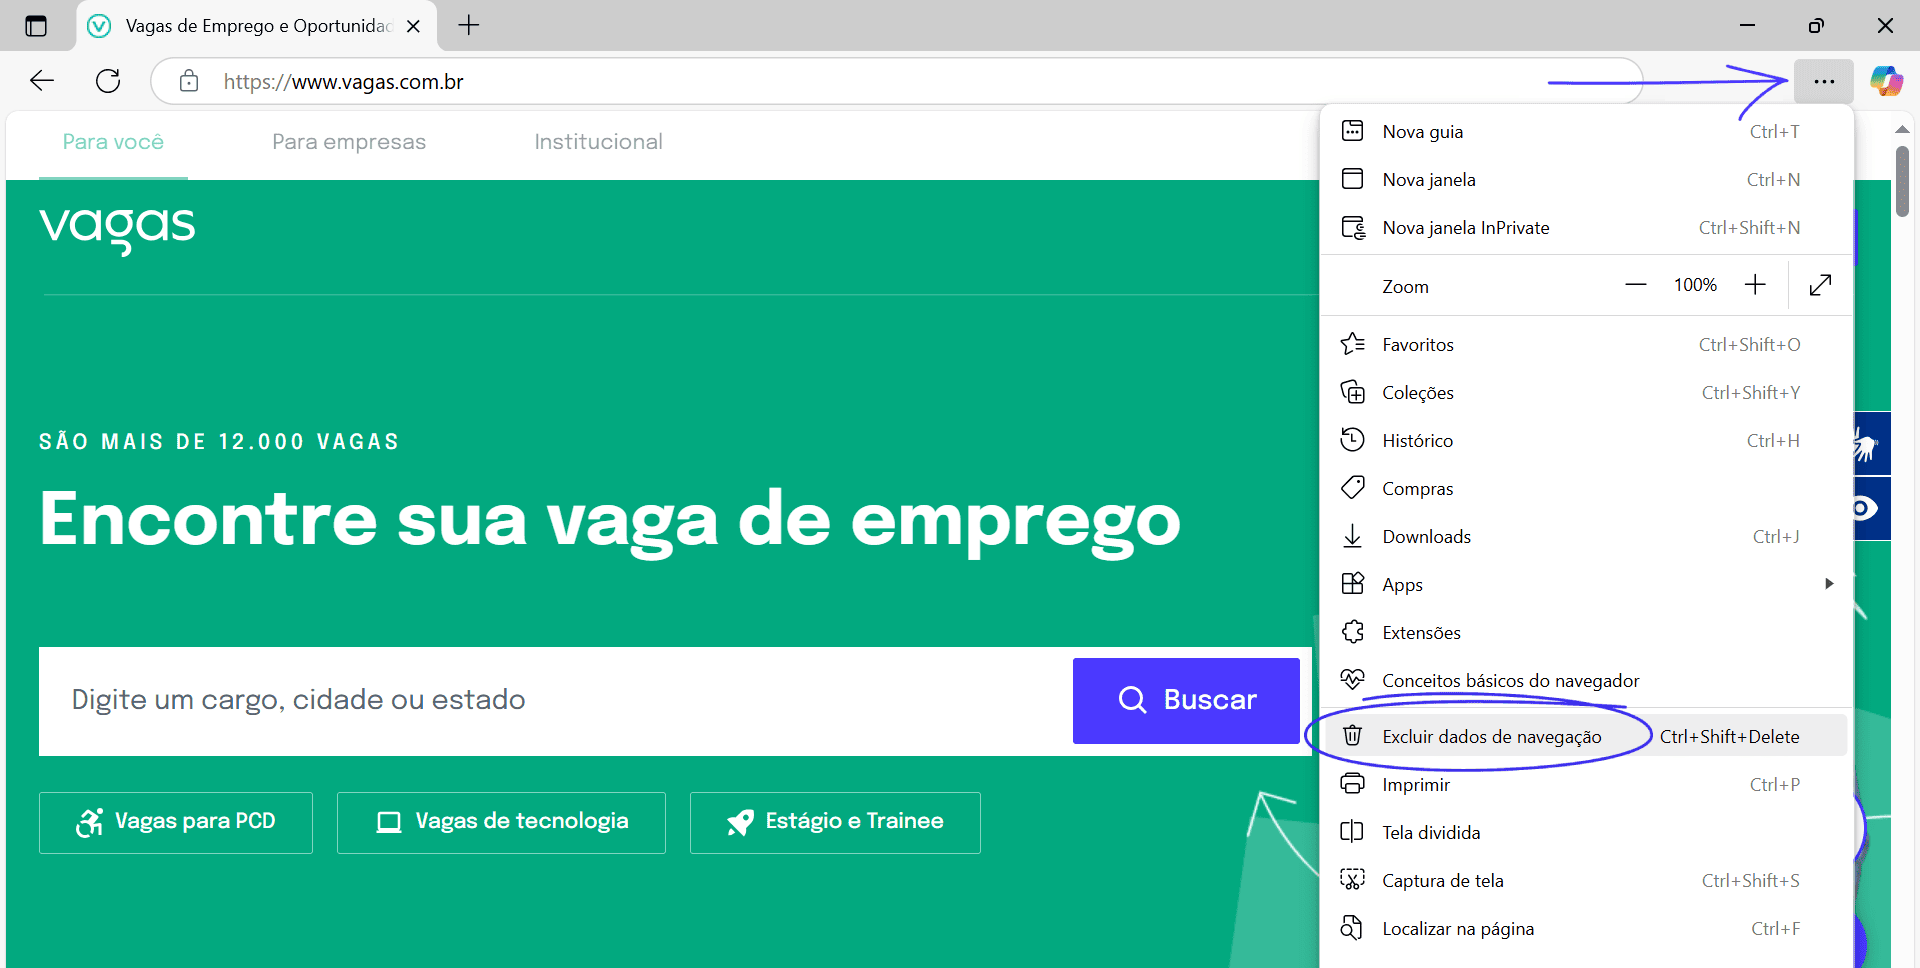Reload the page with refresh icon
The height and width of the screenshot is (968, 1920).
coord(108,81)
